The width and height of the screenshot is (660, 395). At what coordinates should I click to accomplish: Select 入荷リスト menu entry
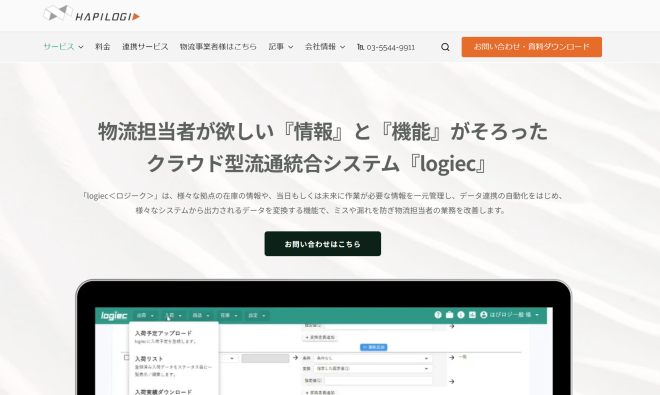point(149,359)
